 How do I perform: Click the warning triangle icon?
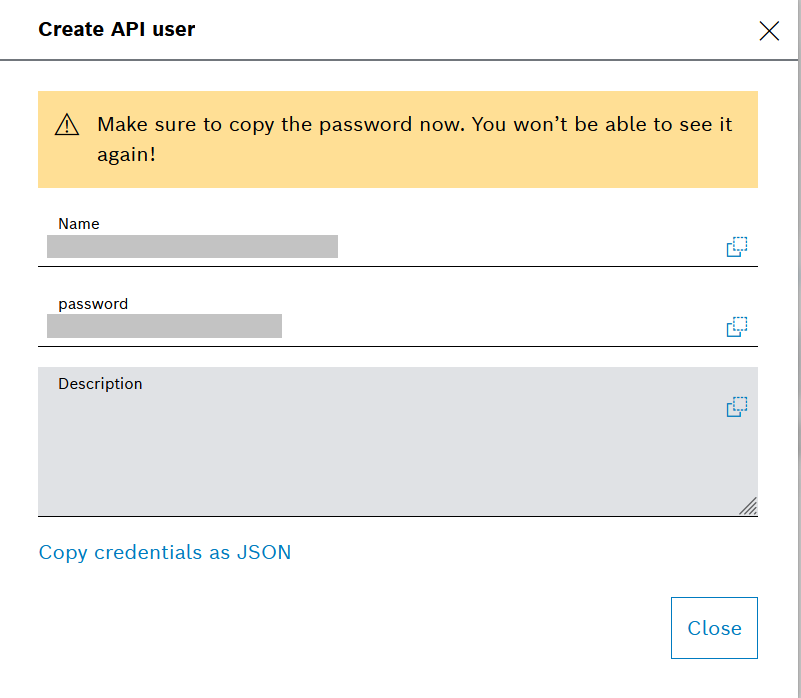coord(67,125)
